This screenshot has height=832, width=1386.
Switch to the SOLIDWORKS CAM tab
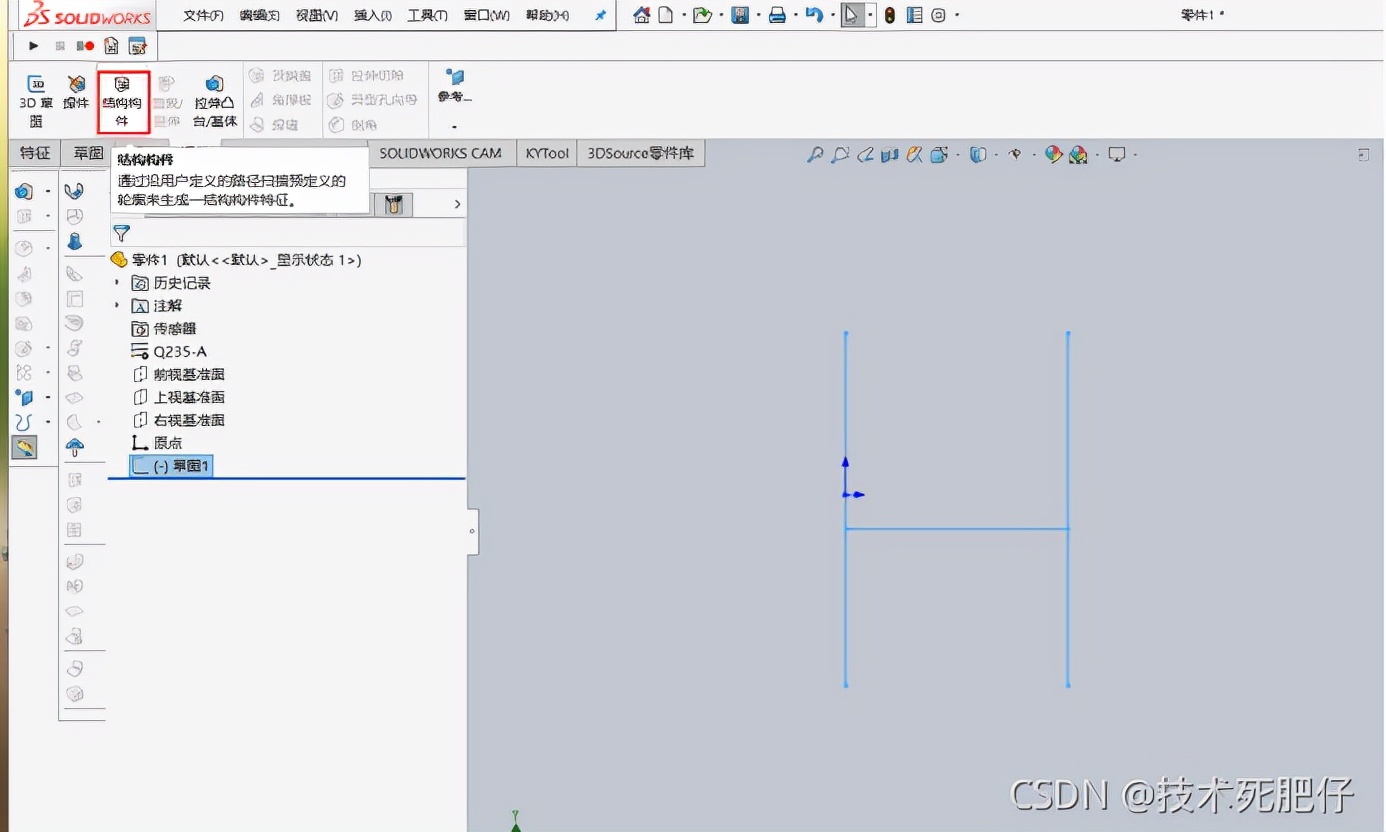(440, 154)
